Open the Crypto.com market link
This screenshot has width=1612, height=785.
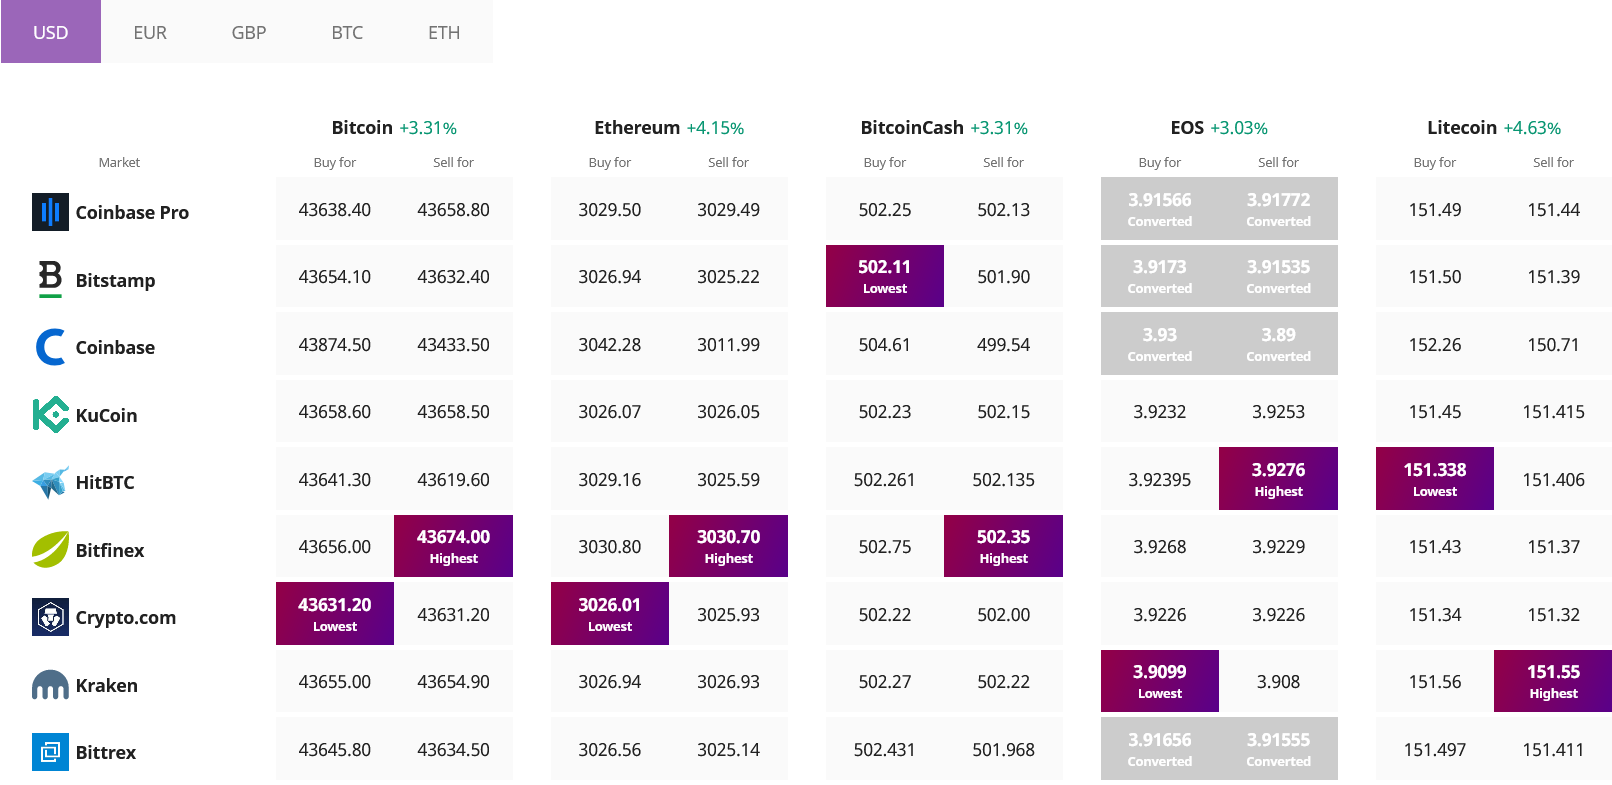[126, 617]
